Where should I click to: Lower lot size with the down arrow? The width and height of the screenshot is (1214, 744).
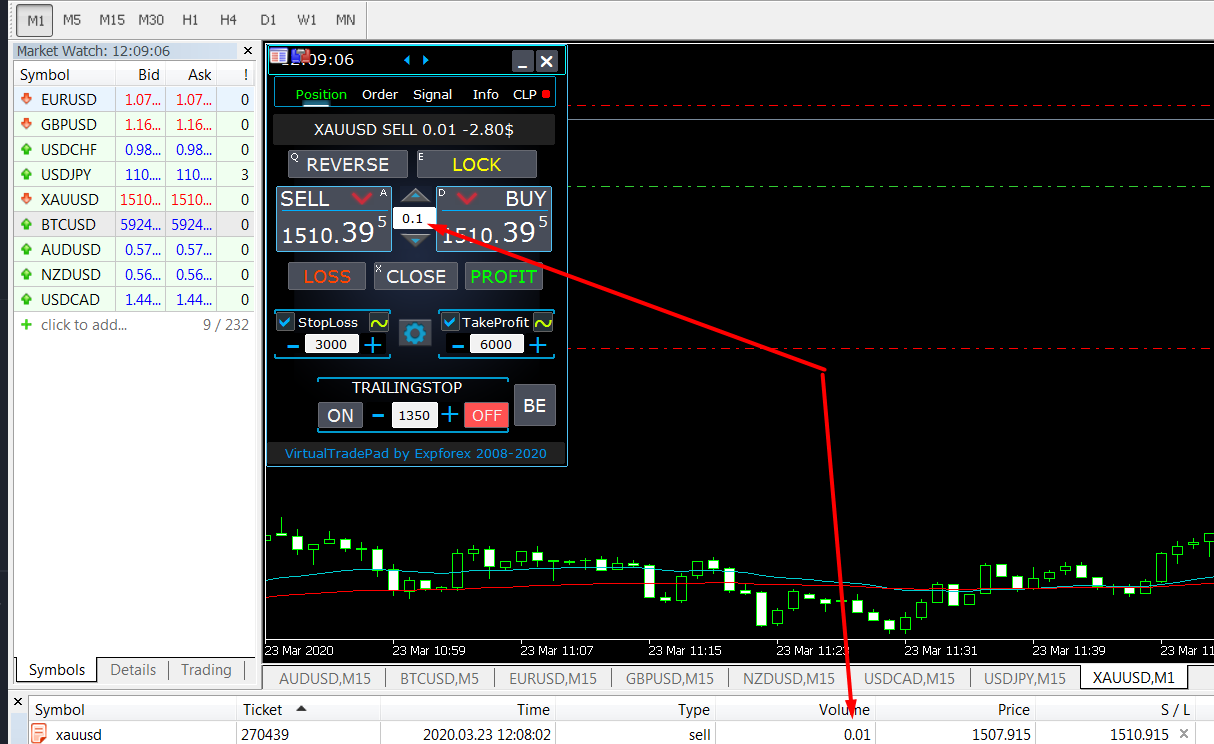pos(414,240)
